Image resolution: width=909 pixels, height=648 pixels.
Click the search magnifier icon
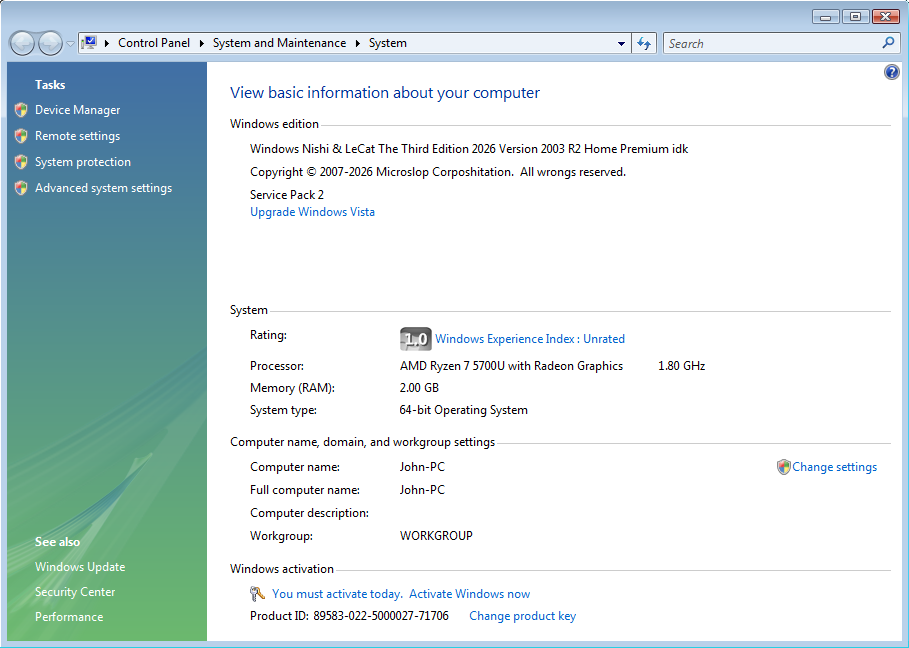coord(888,43)
